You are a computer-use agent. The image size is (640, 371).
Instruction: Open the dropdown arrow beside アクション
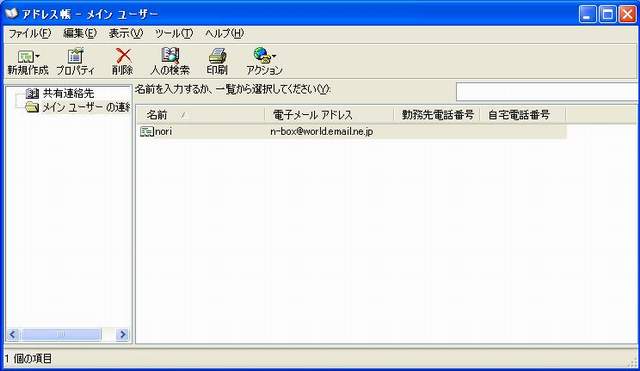coord(274,56)
